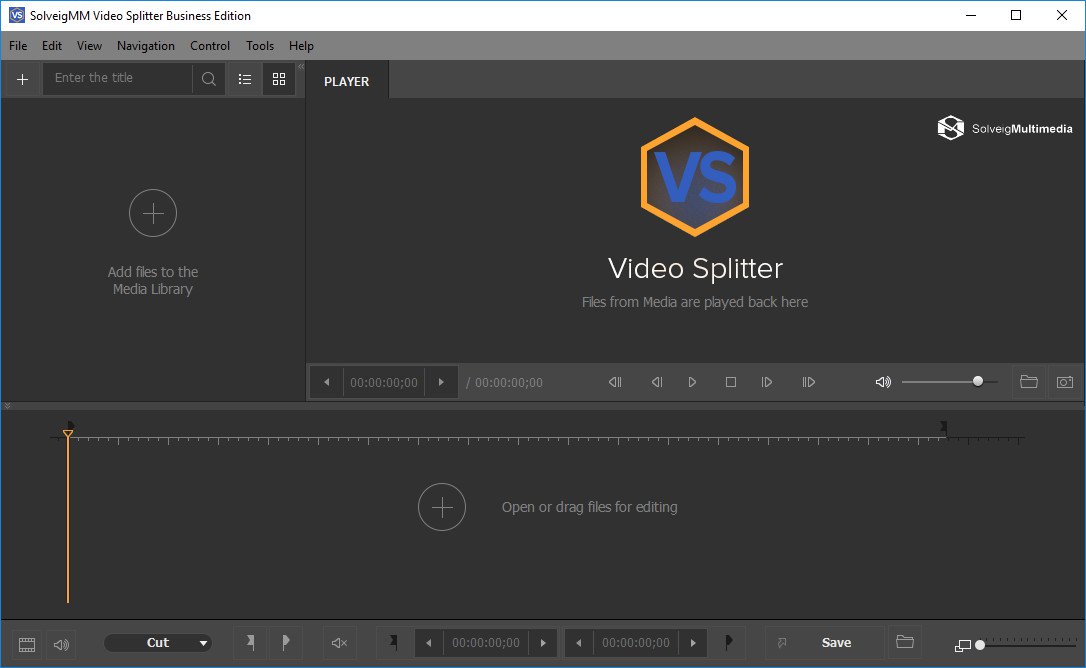Switch Media Library to thumbnail grid view
The width and height of the screenshot is (1086, 668).
[x=279, y=79]
